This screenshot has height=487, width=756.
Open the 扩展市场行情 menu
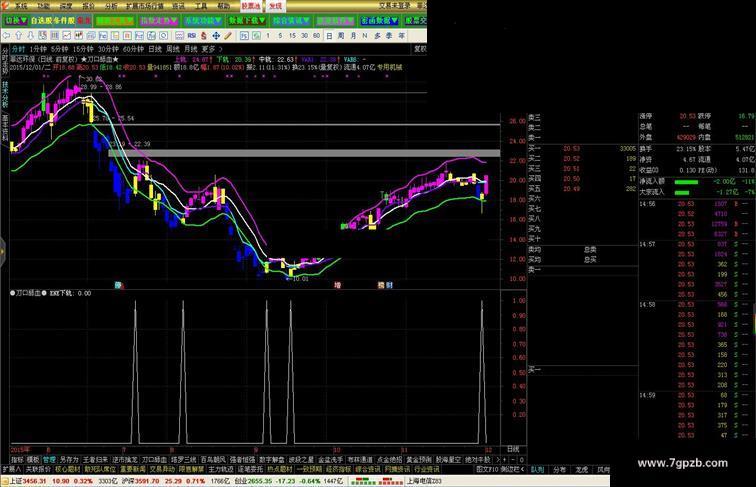[x=145, y=6]
